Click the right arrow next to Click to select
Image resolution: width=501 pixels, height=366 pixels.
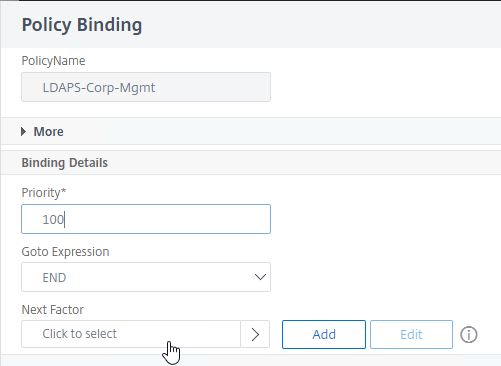pos(255,334)
